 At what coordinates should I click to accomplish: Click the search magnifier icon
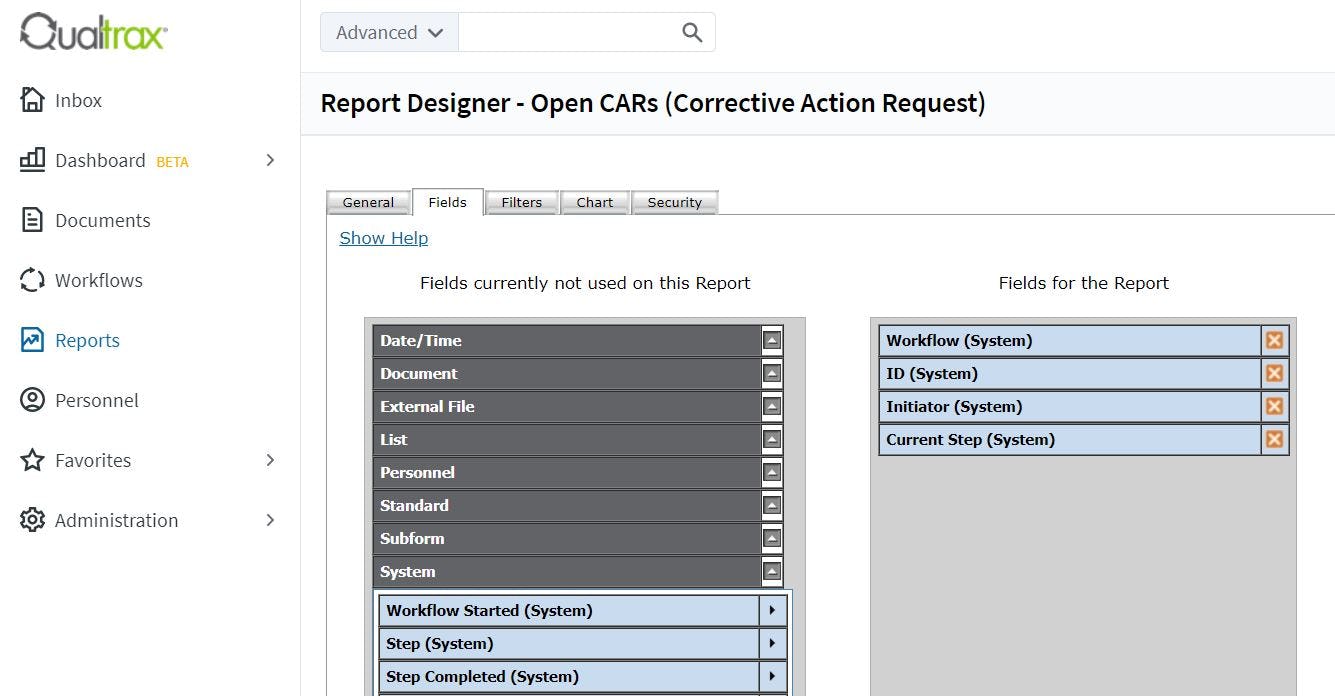tap(692, 32)
